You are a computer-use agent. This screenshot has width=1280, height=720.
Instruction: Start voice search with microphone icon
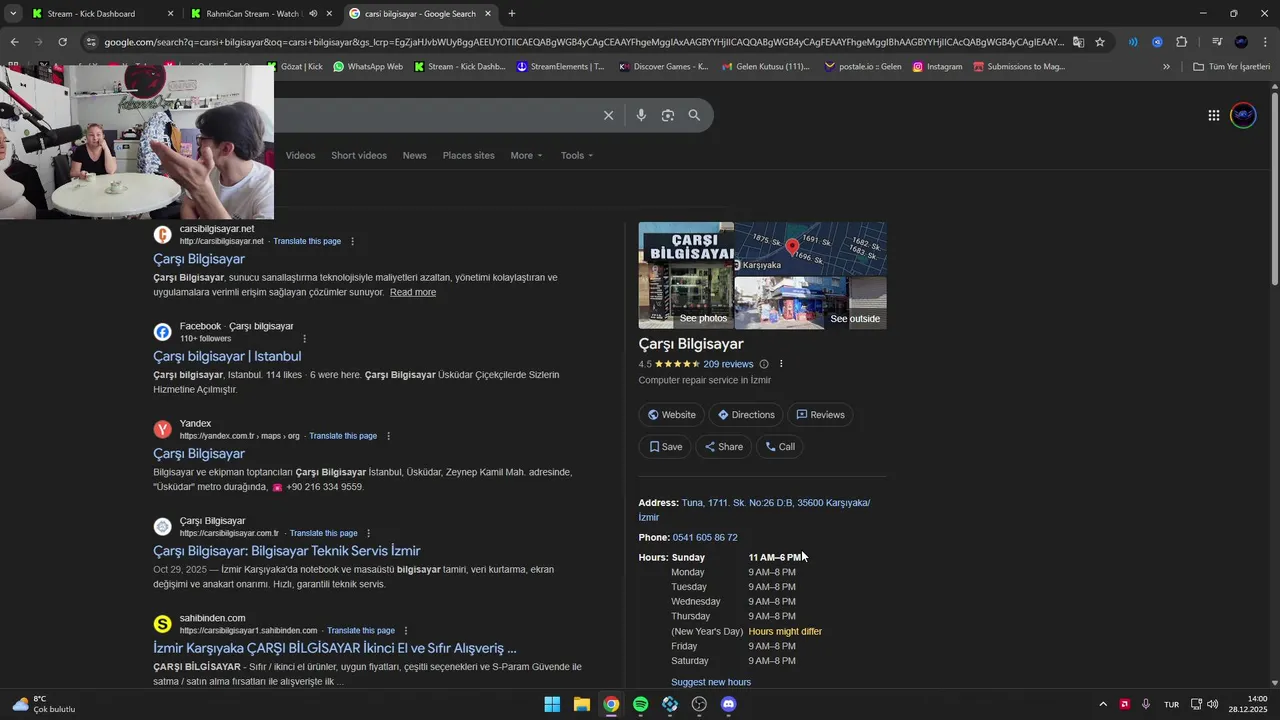click(641, 115)
